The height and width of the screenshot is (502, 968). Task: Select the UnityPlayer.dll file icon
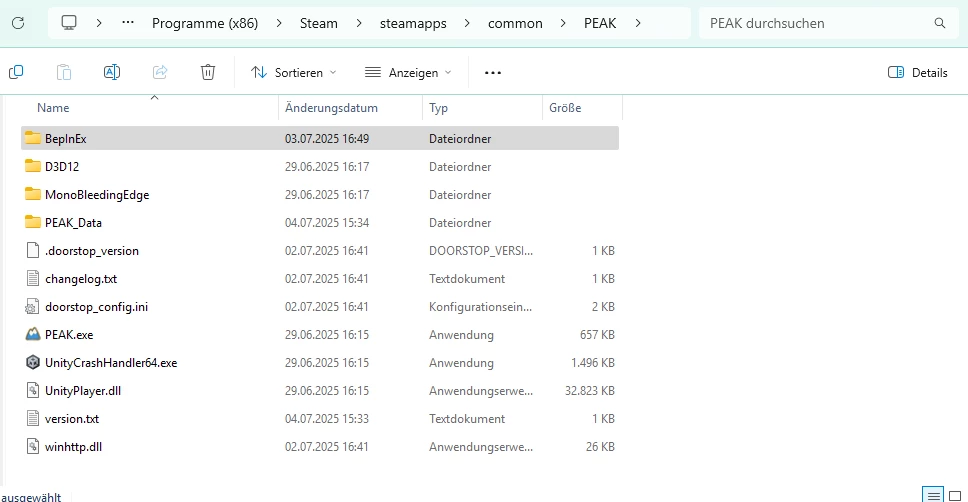coord(33,390)
